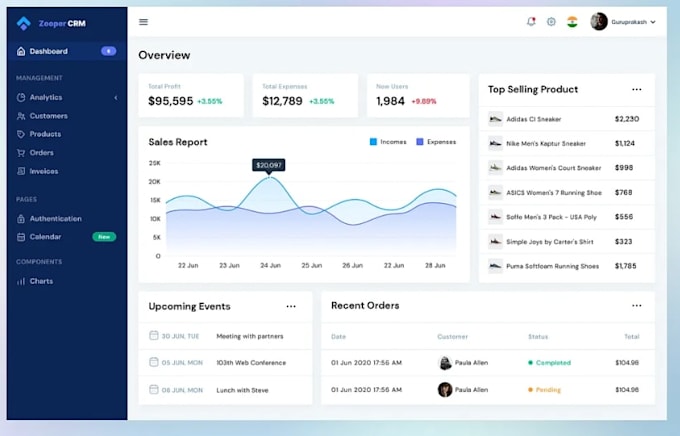Click the $2,230 Adidas CI Sneaker price
The height and width of the screenshot is (436, 680).
tap(627, 119)
